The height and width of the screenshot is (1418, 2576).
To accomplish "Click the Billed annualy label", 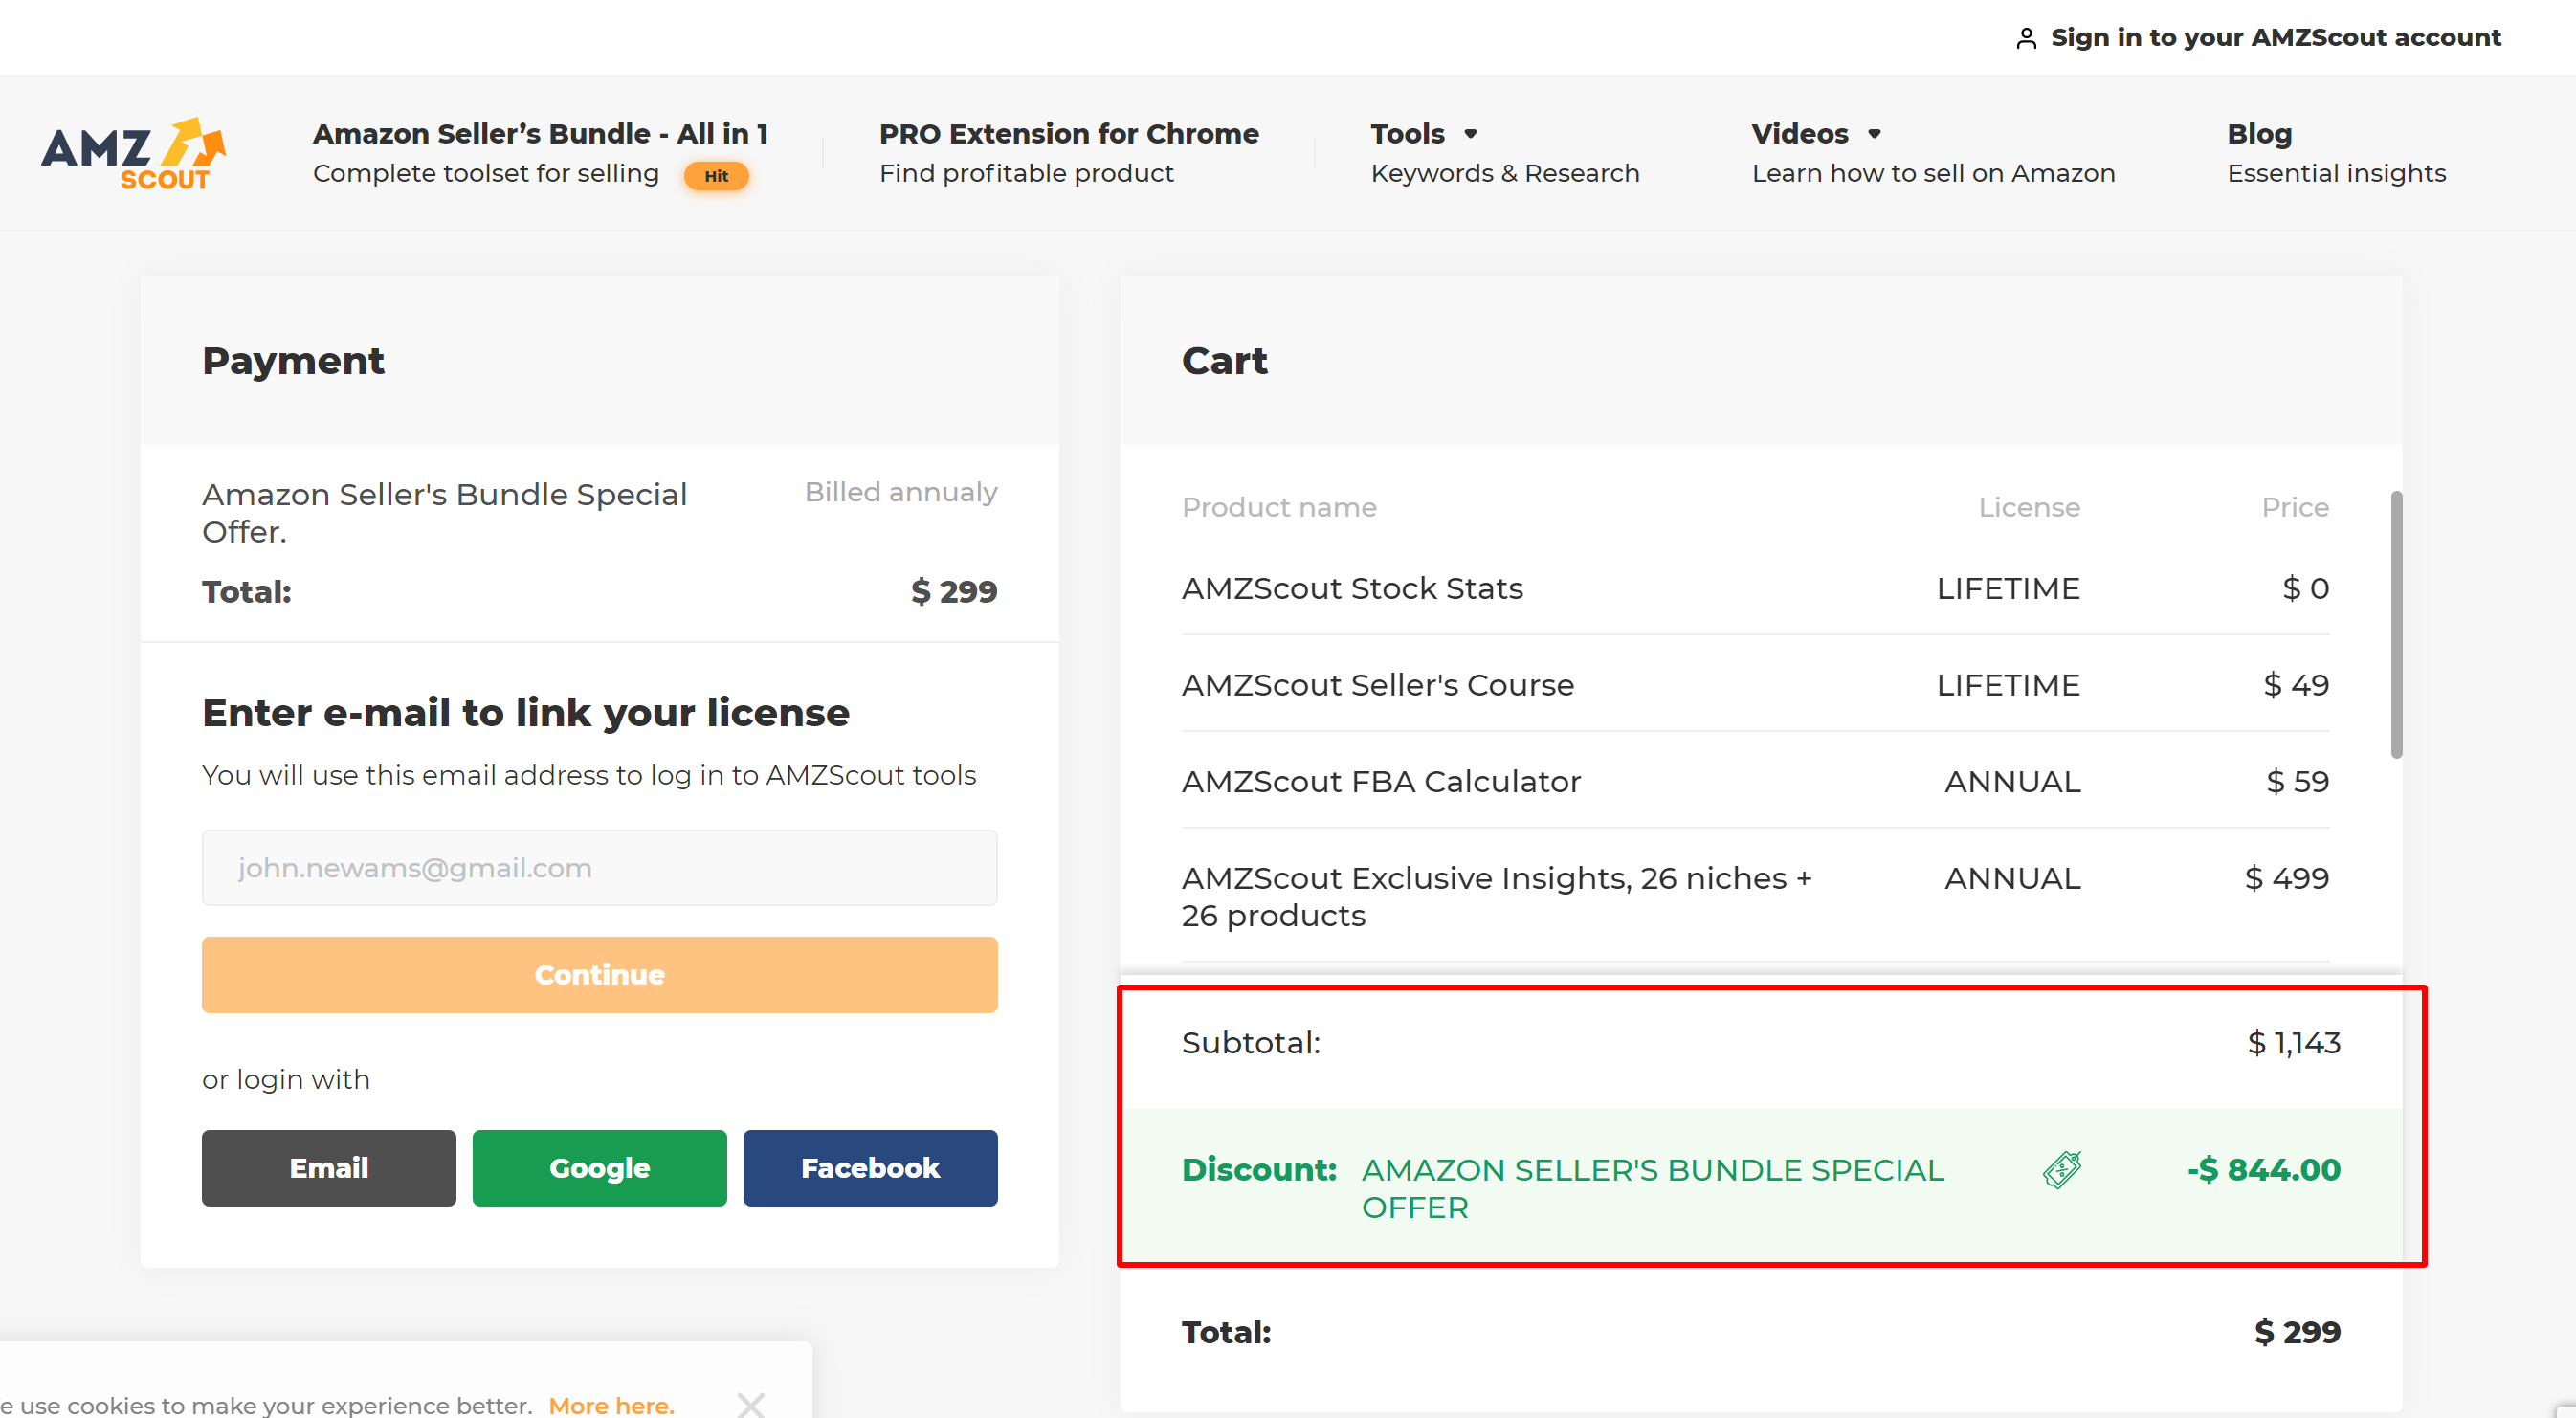I will 900,492.
